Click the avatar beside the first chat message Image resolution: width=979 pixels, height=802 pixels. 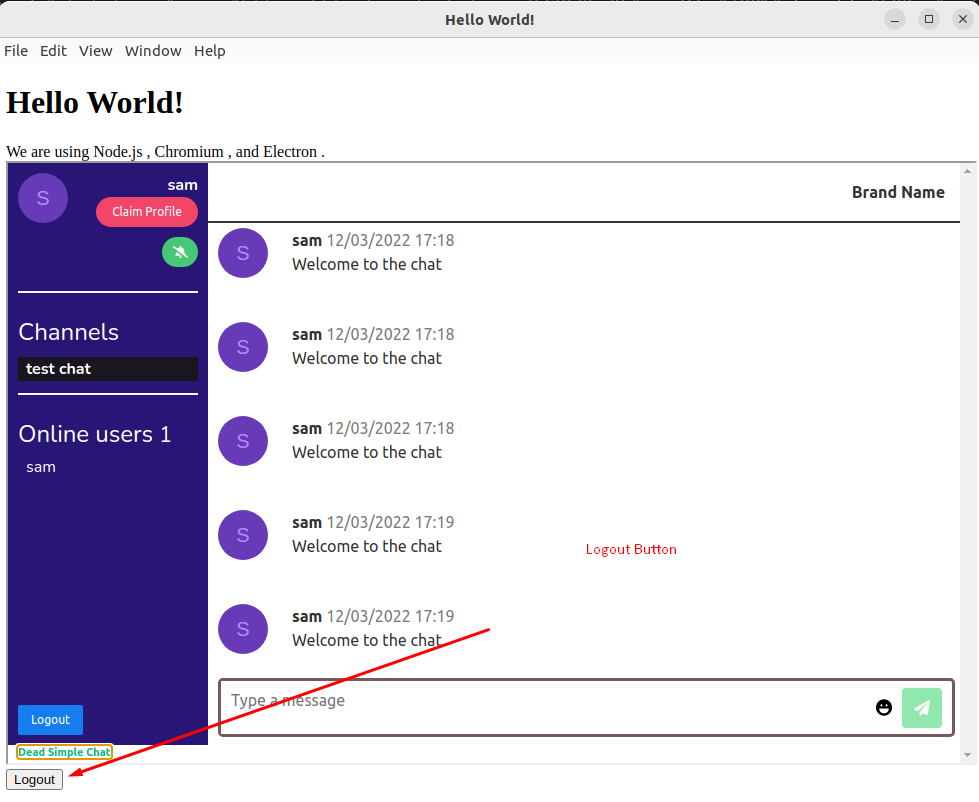(x=243, y=253)
